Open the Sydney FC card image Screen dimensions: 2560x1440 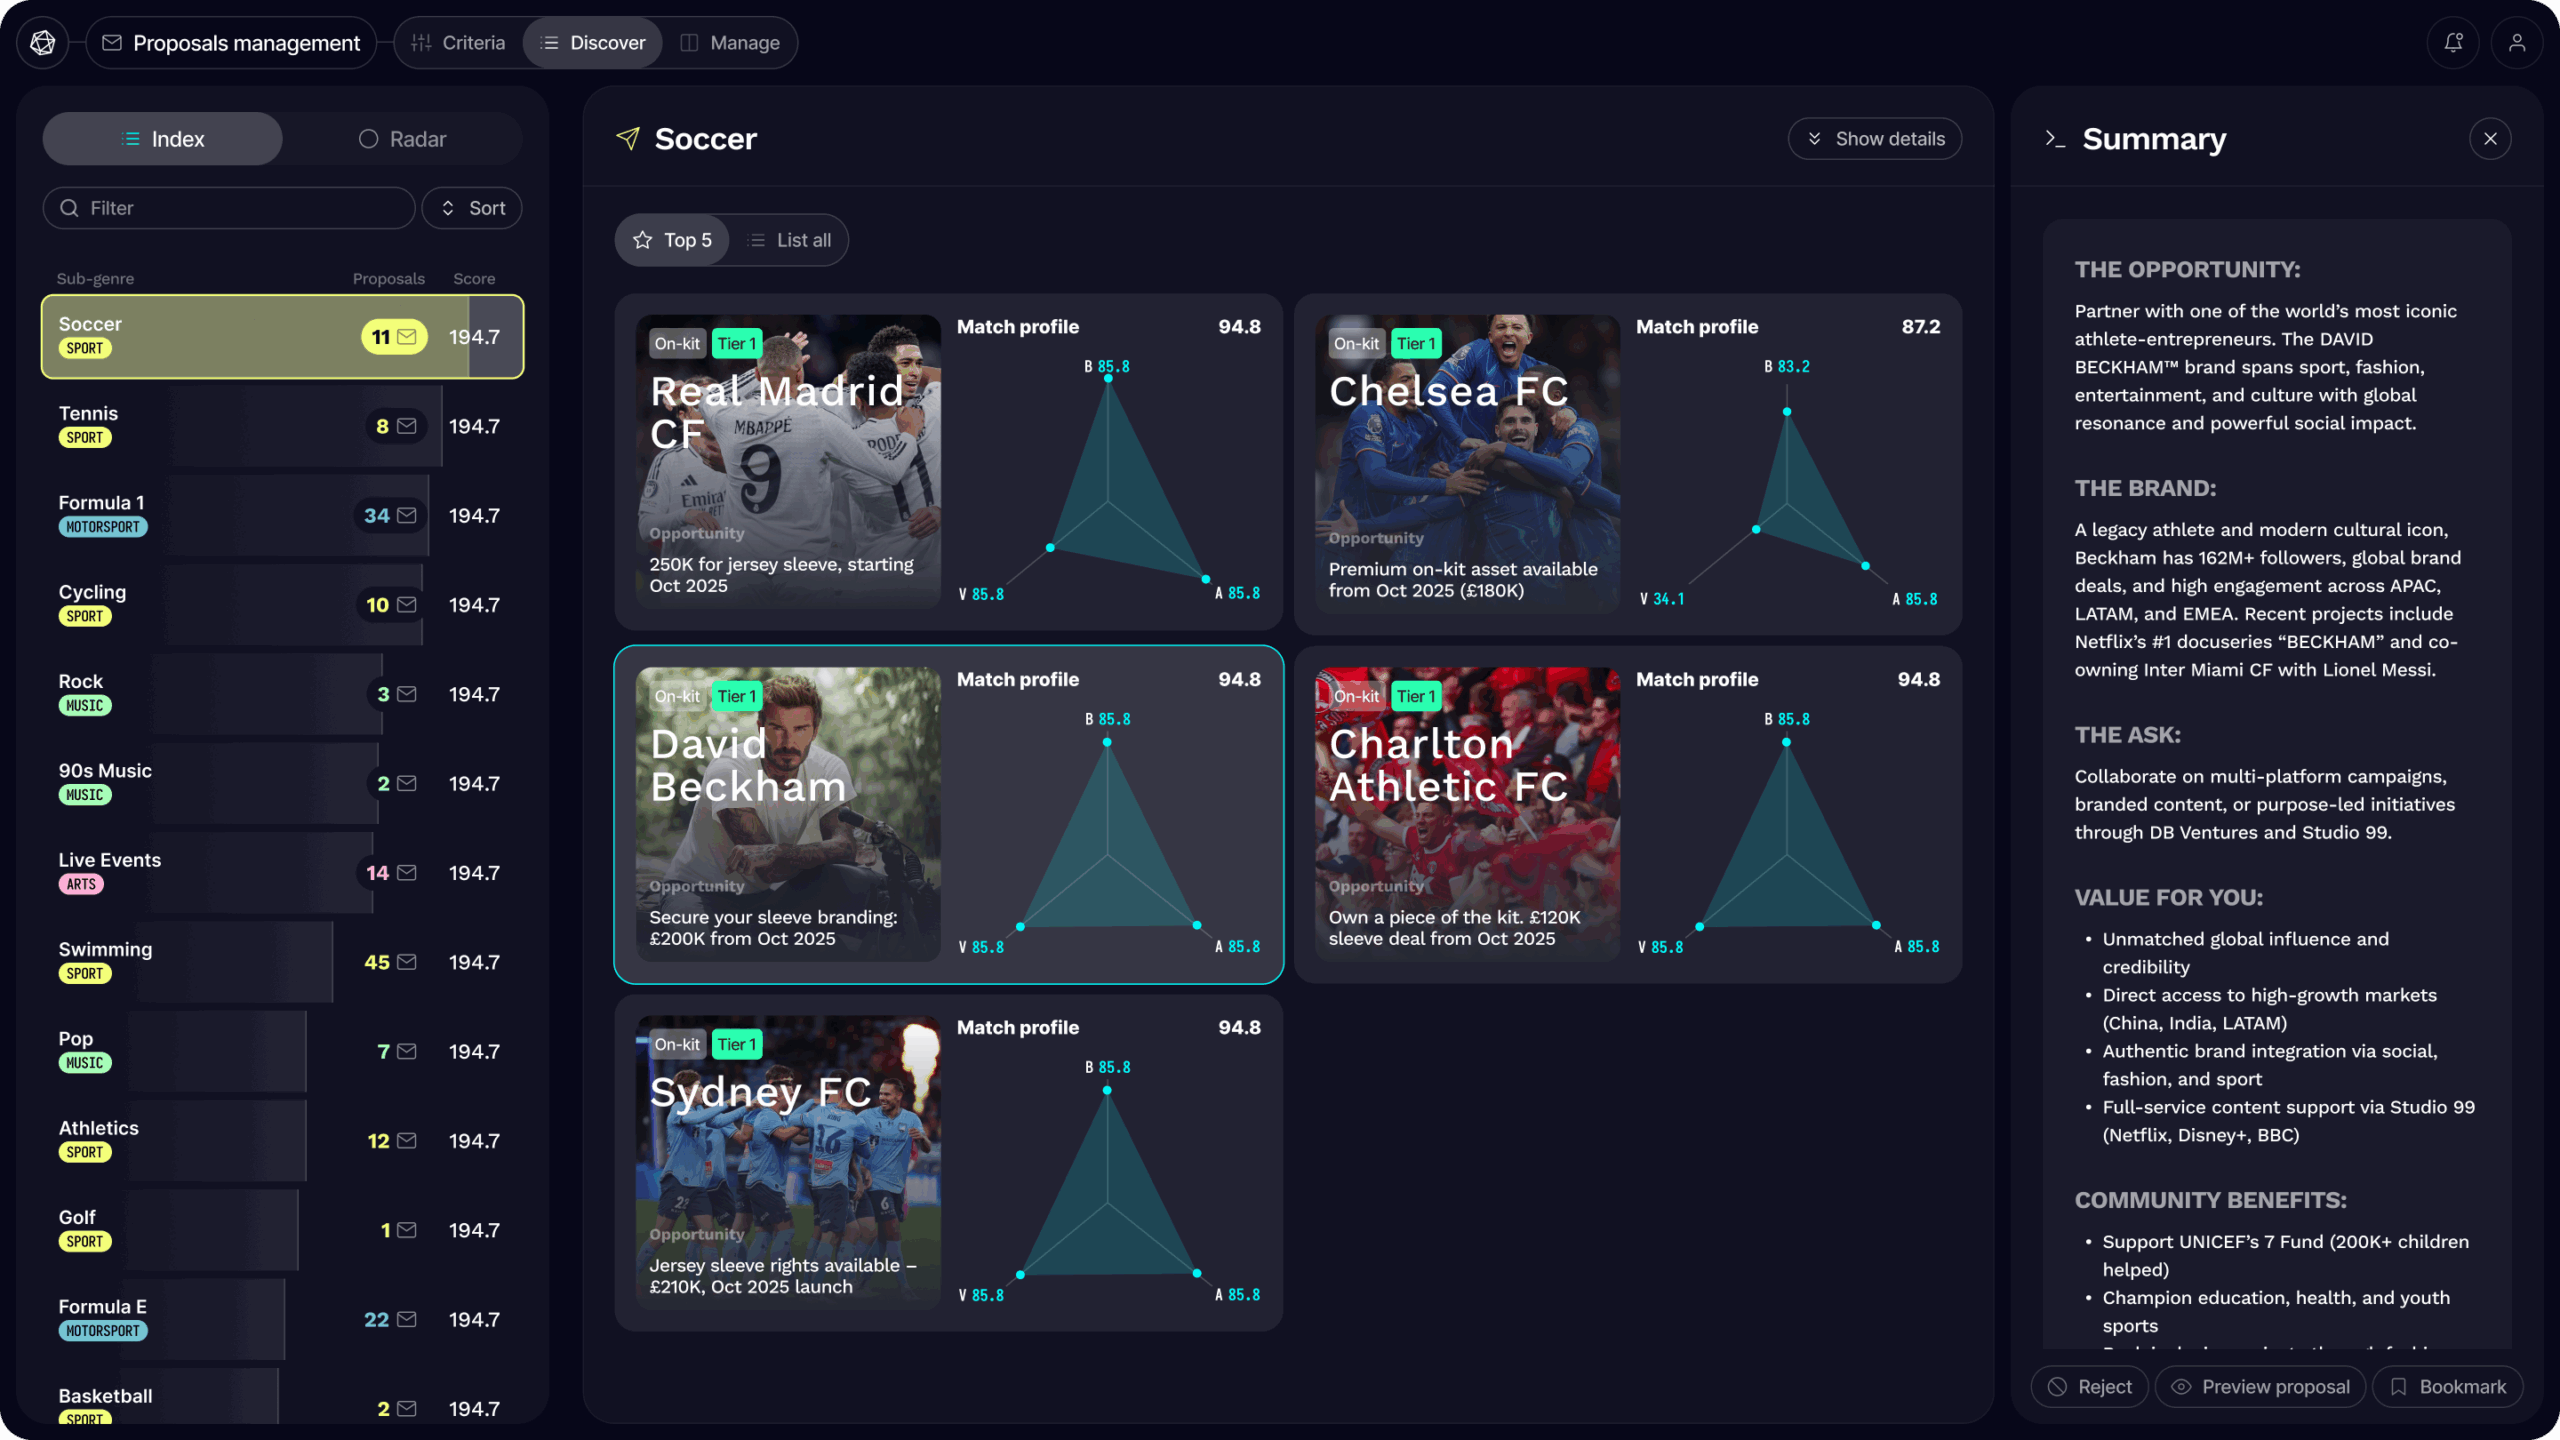(x=788, y=1163)
